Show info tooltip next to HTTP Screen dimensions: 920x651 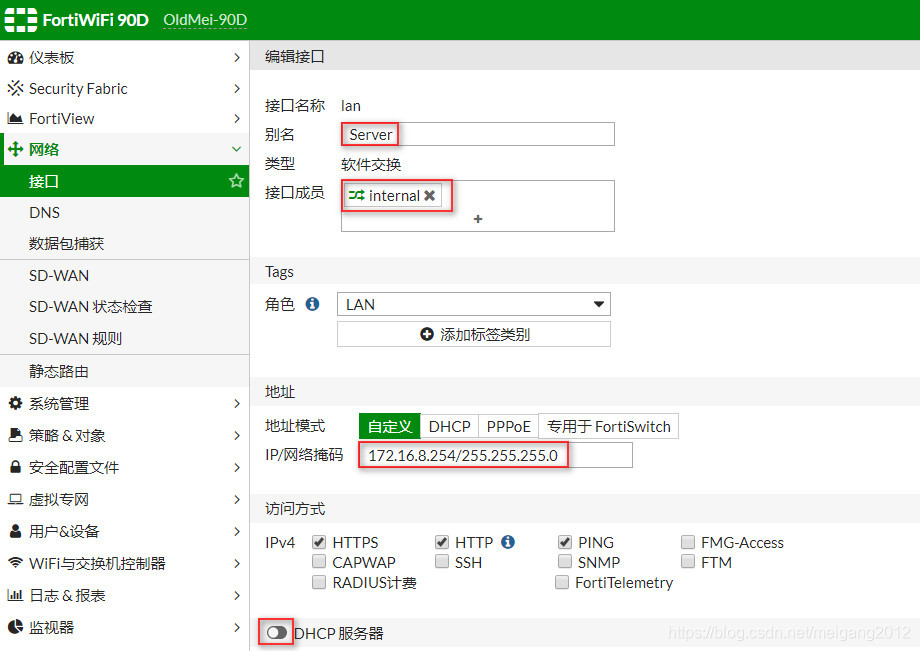pyautogui.click(x=508, y=542)
